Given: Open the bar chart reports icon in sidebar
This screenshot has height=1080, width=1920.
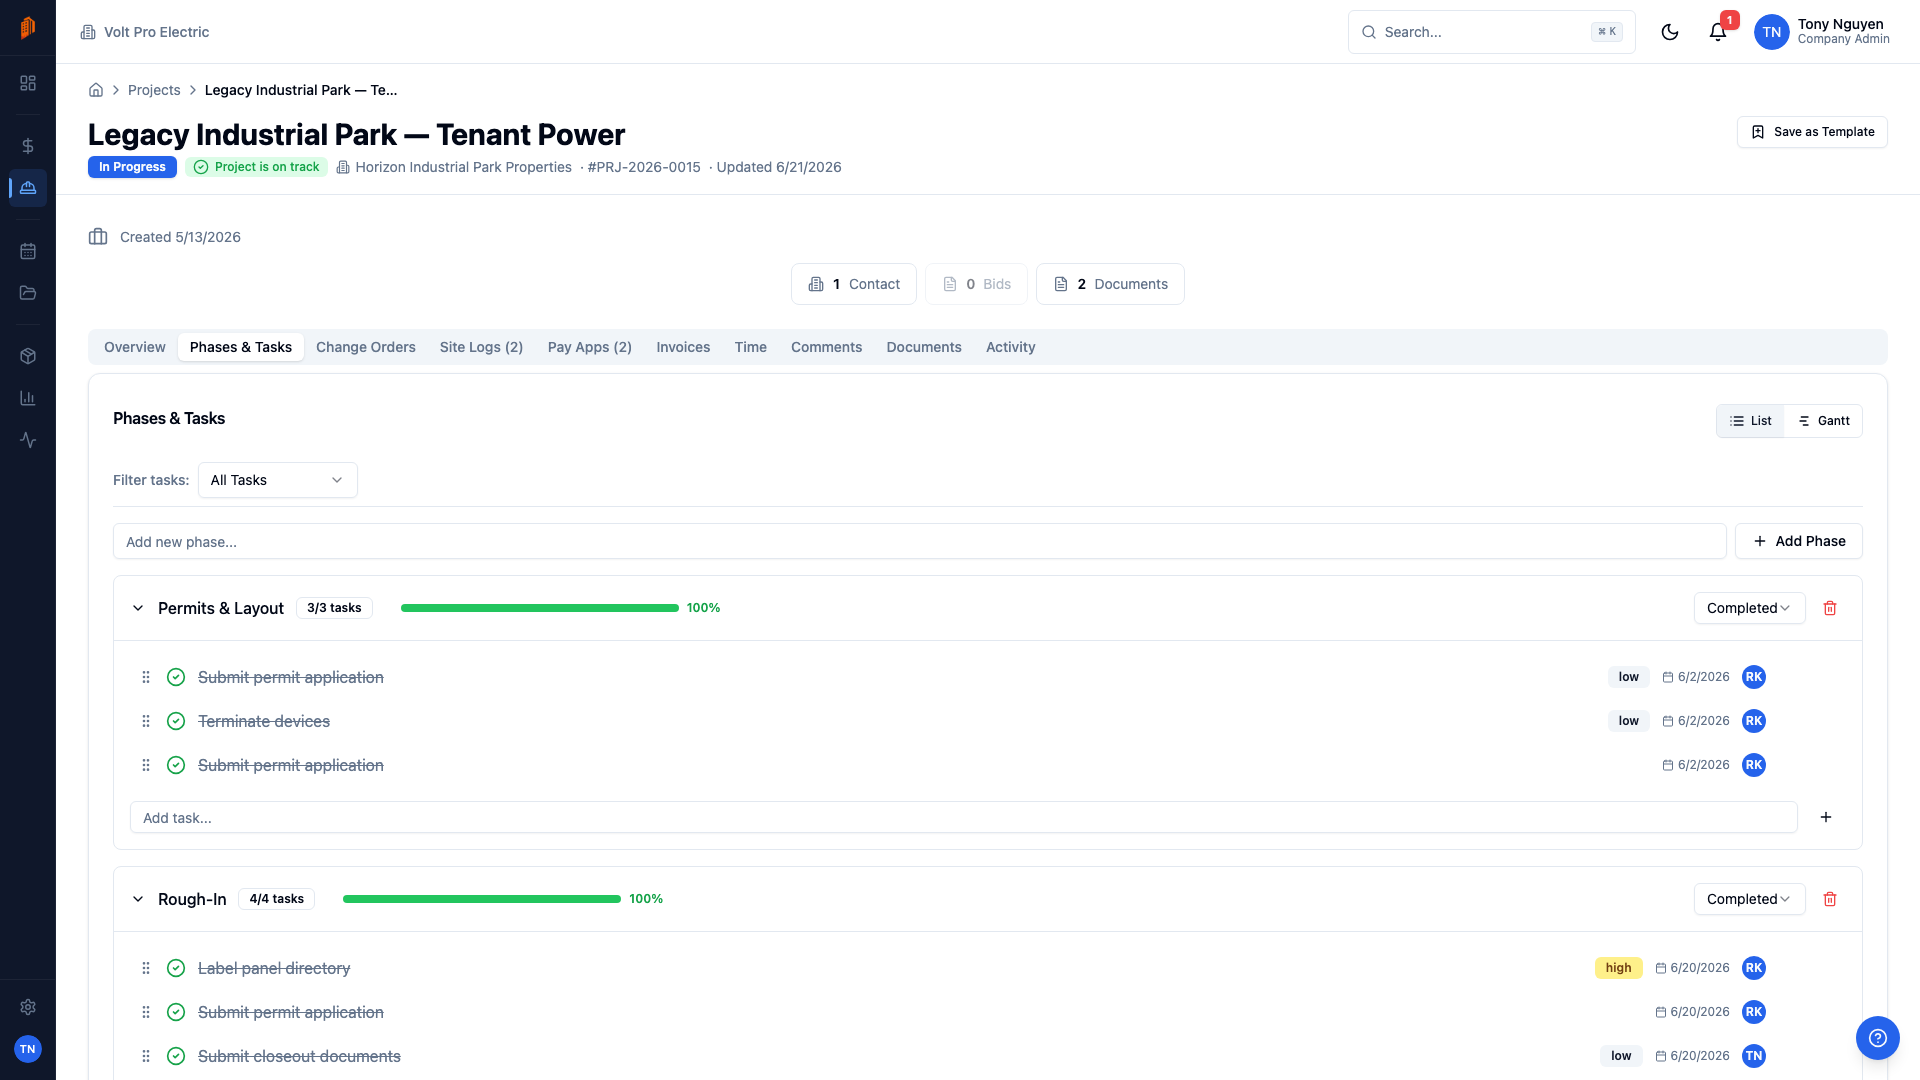Looking at the screenshot, I should click(x=28, y=398).
